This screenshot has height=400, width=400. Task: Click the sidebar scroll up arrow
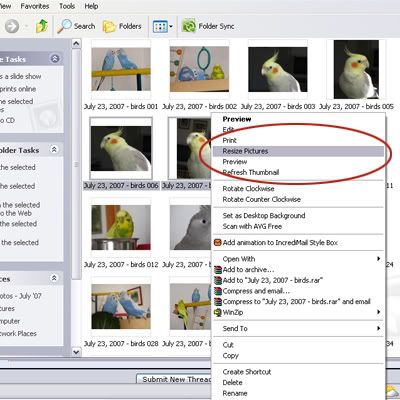(76, 44)
